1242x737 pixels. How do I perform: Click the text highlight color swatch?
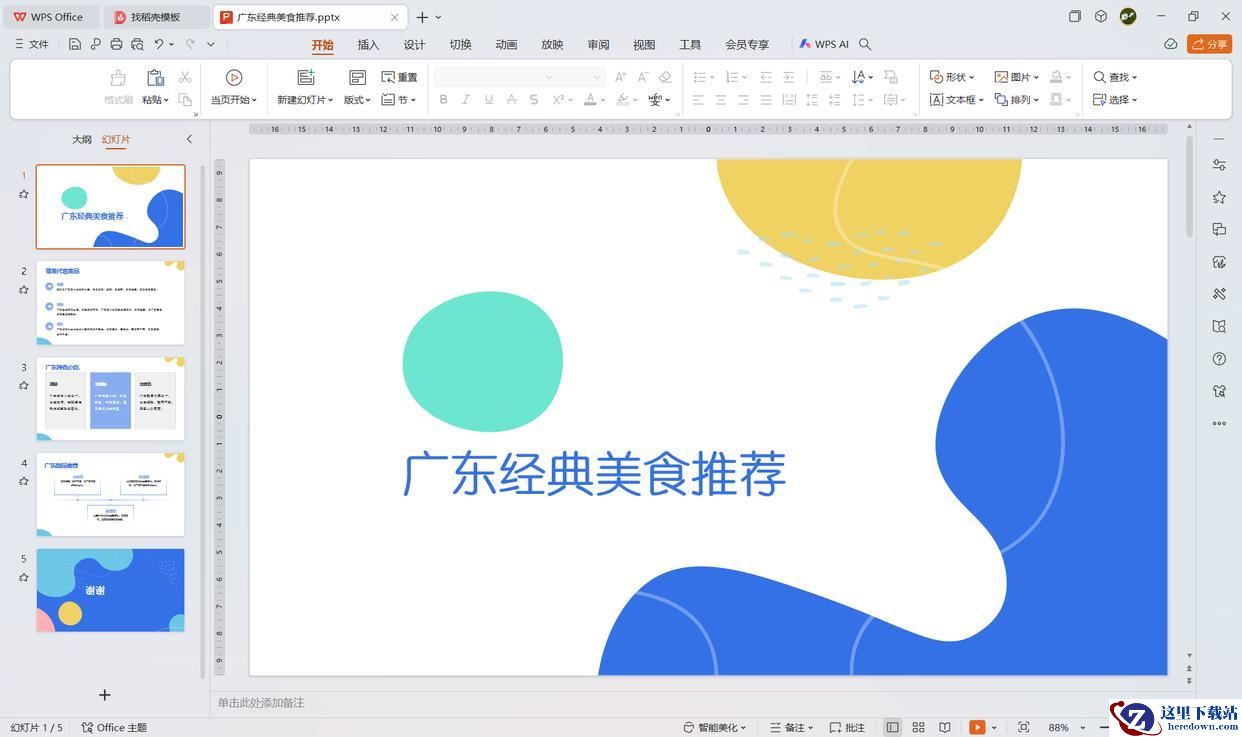click(x=622, y=100)
